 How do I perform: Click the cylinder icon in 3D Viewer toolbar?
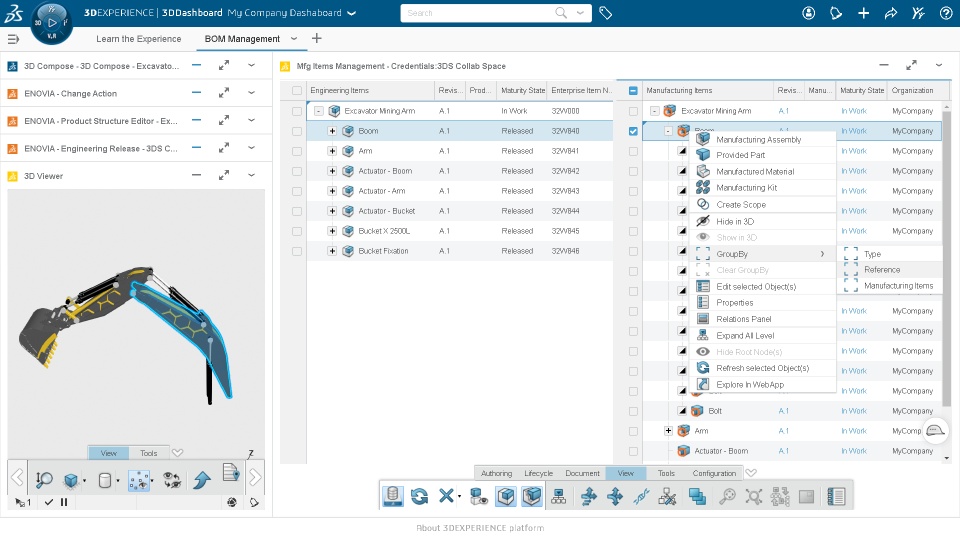coord(105,481)
